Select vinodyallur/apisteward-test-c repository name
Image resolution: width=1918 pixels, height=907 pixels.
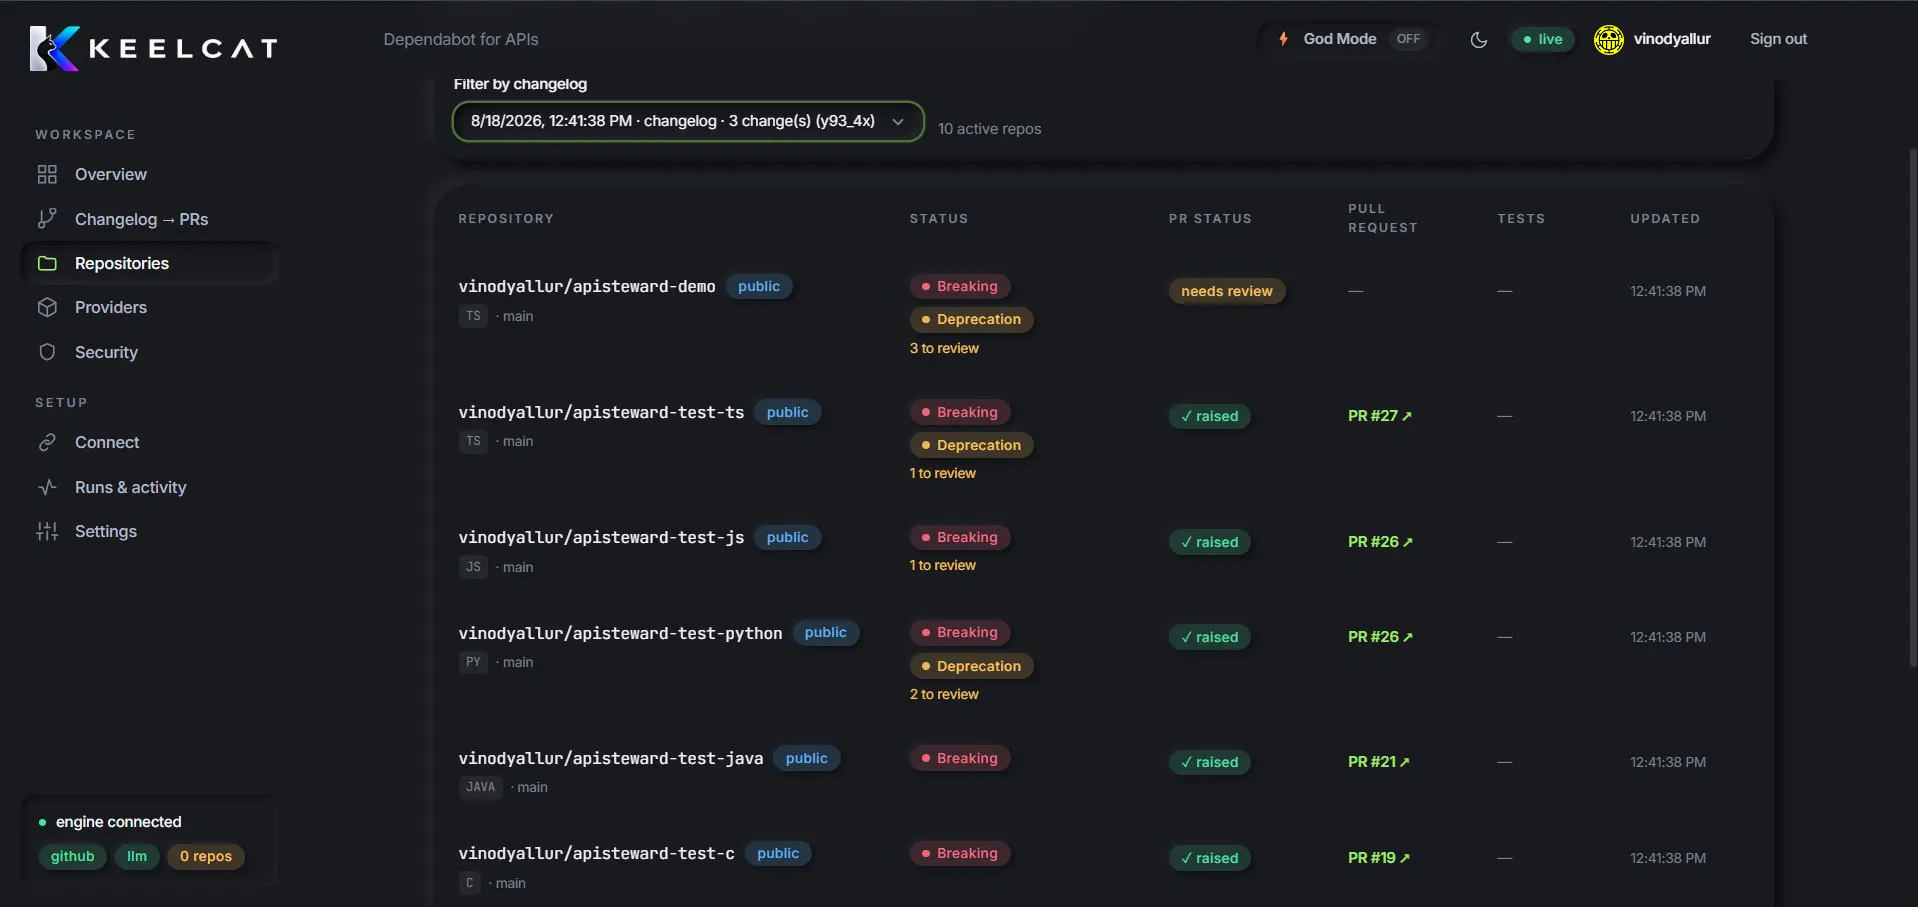point(596,854)
